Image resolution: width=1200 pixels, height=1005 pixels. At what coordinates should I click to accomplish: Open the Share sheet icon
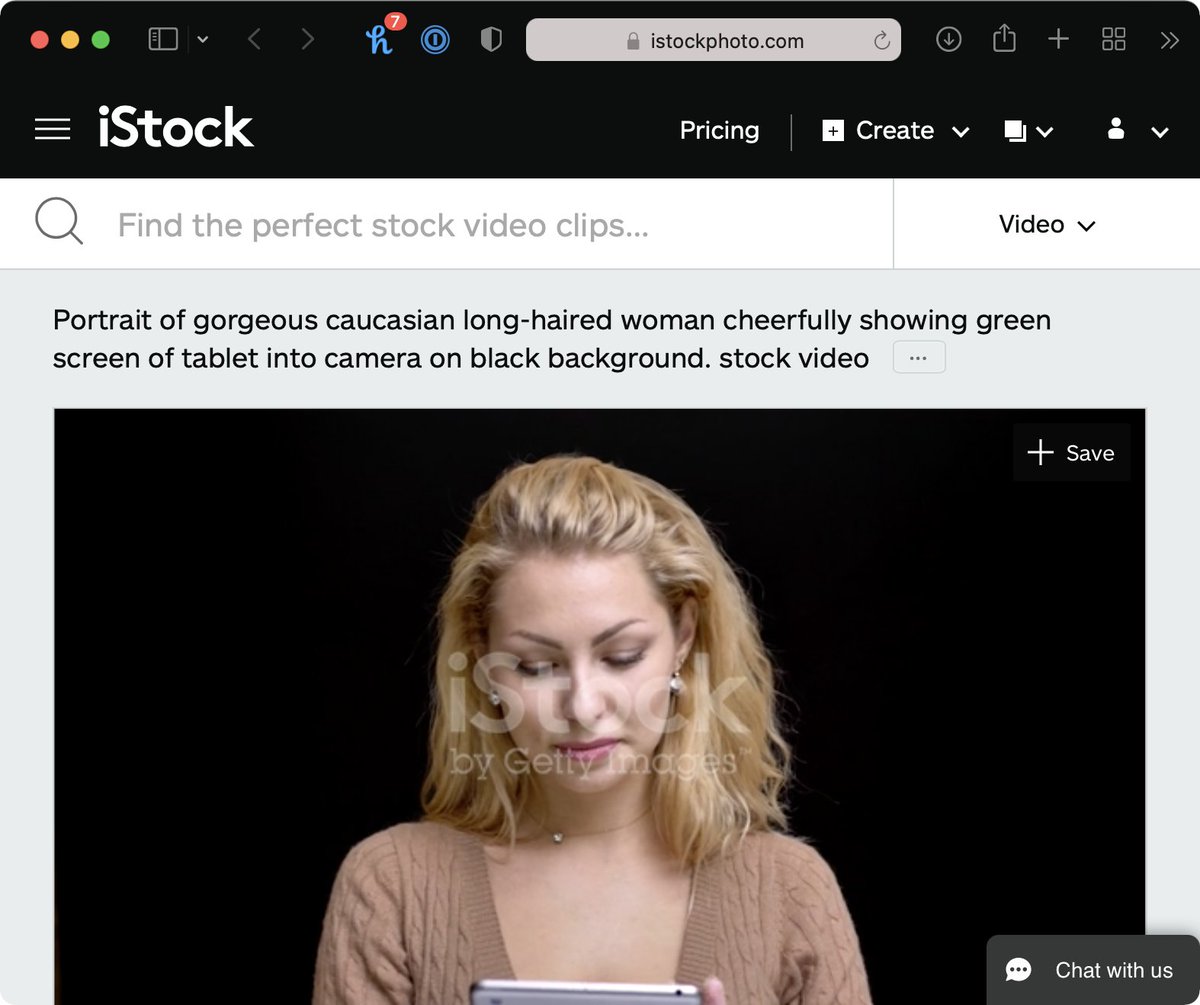click(1004, 38)
